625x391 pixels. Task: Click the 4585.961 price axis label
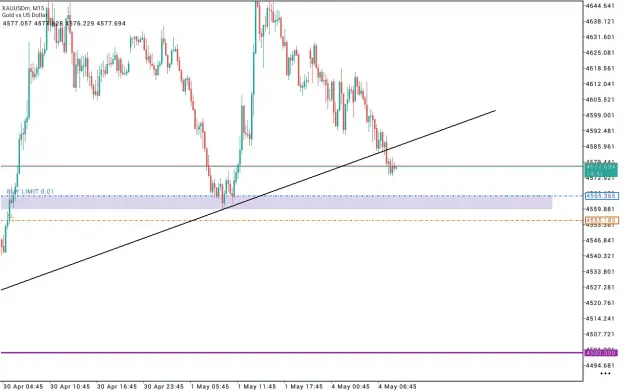tap(600, 147)
